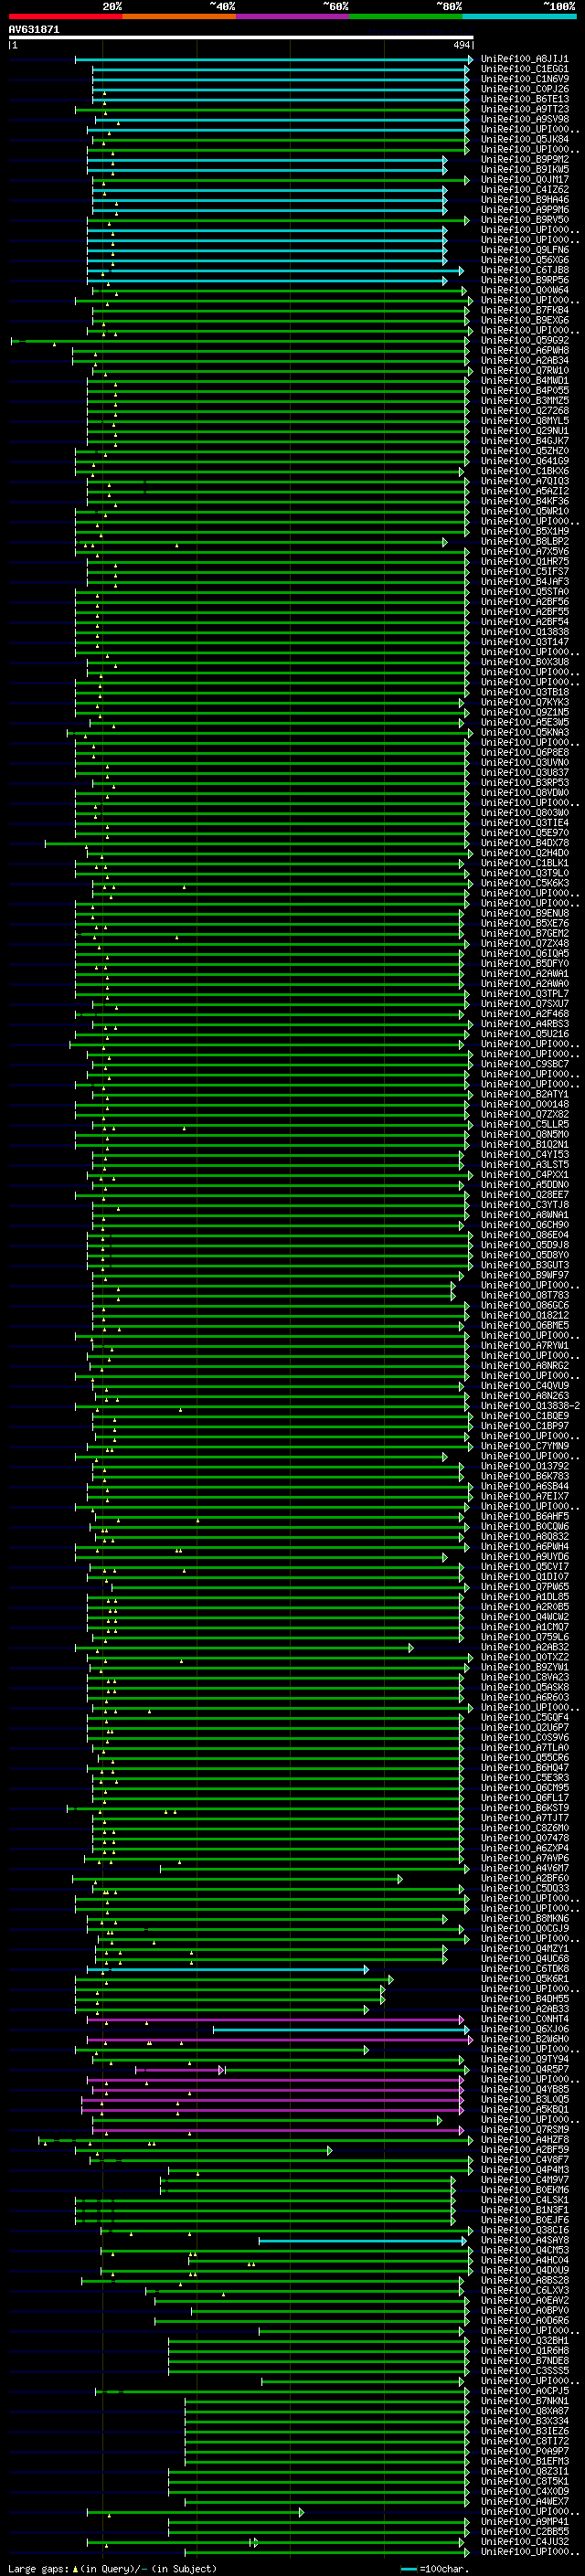
Task: Open hit UniRef100_B6TE13
Action: click(524, 100)
